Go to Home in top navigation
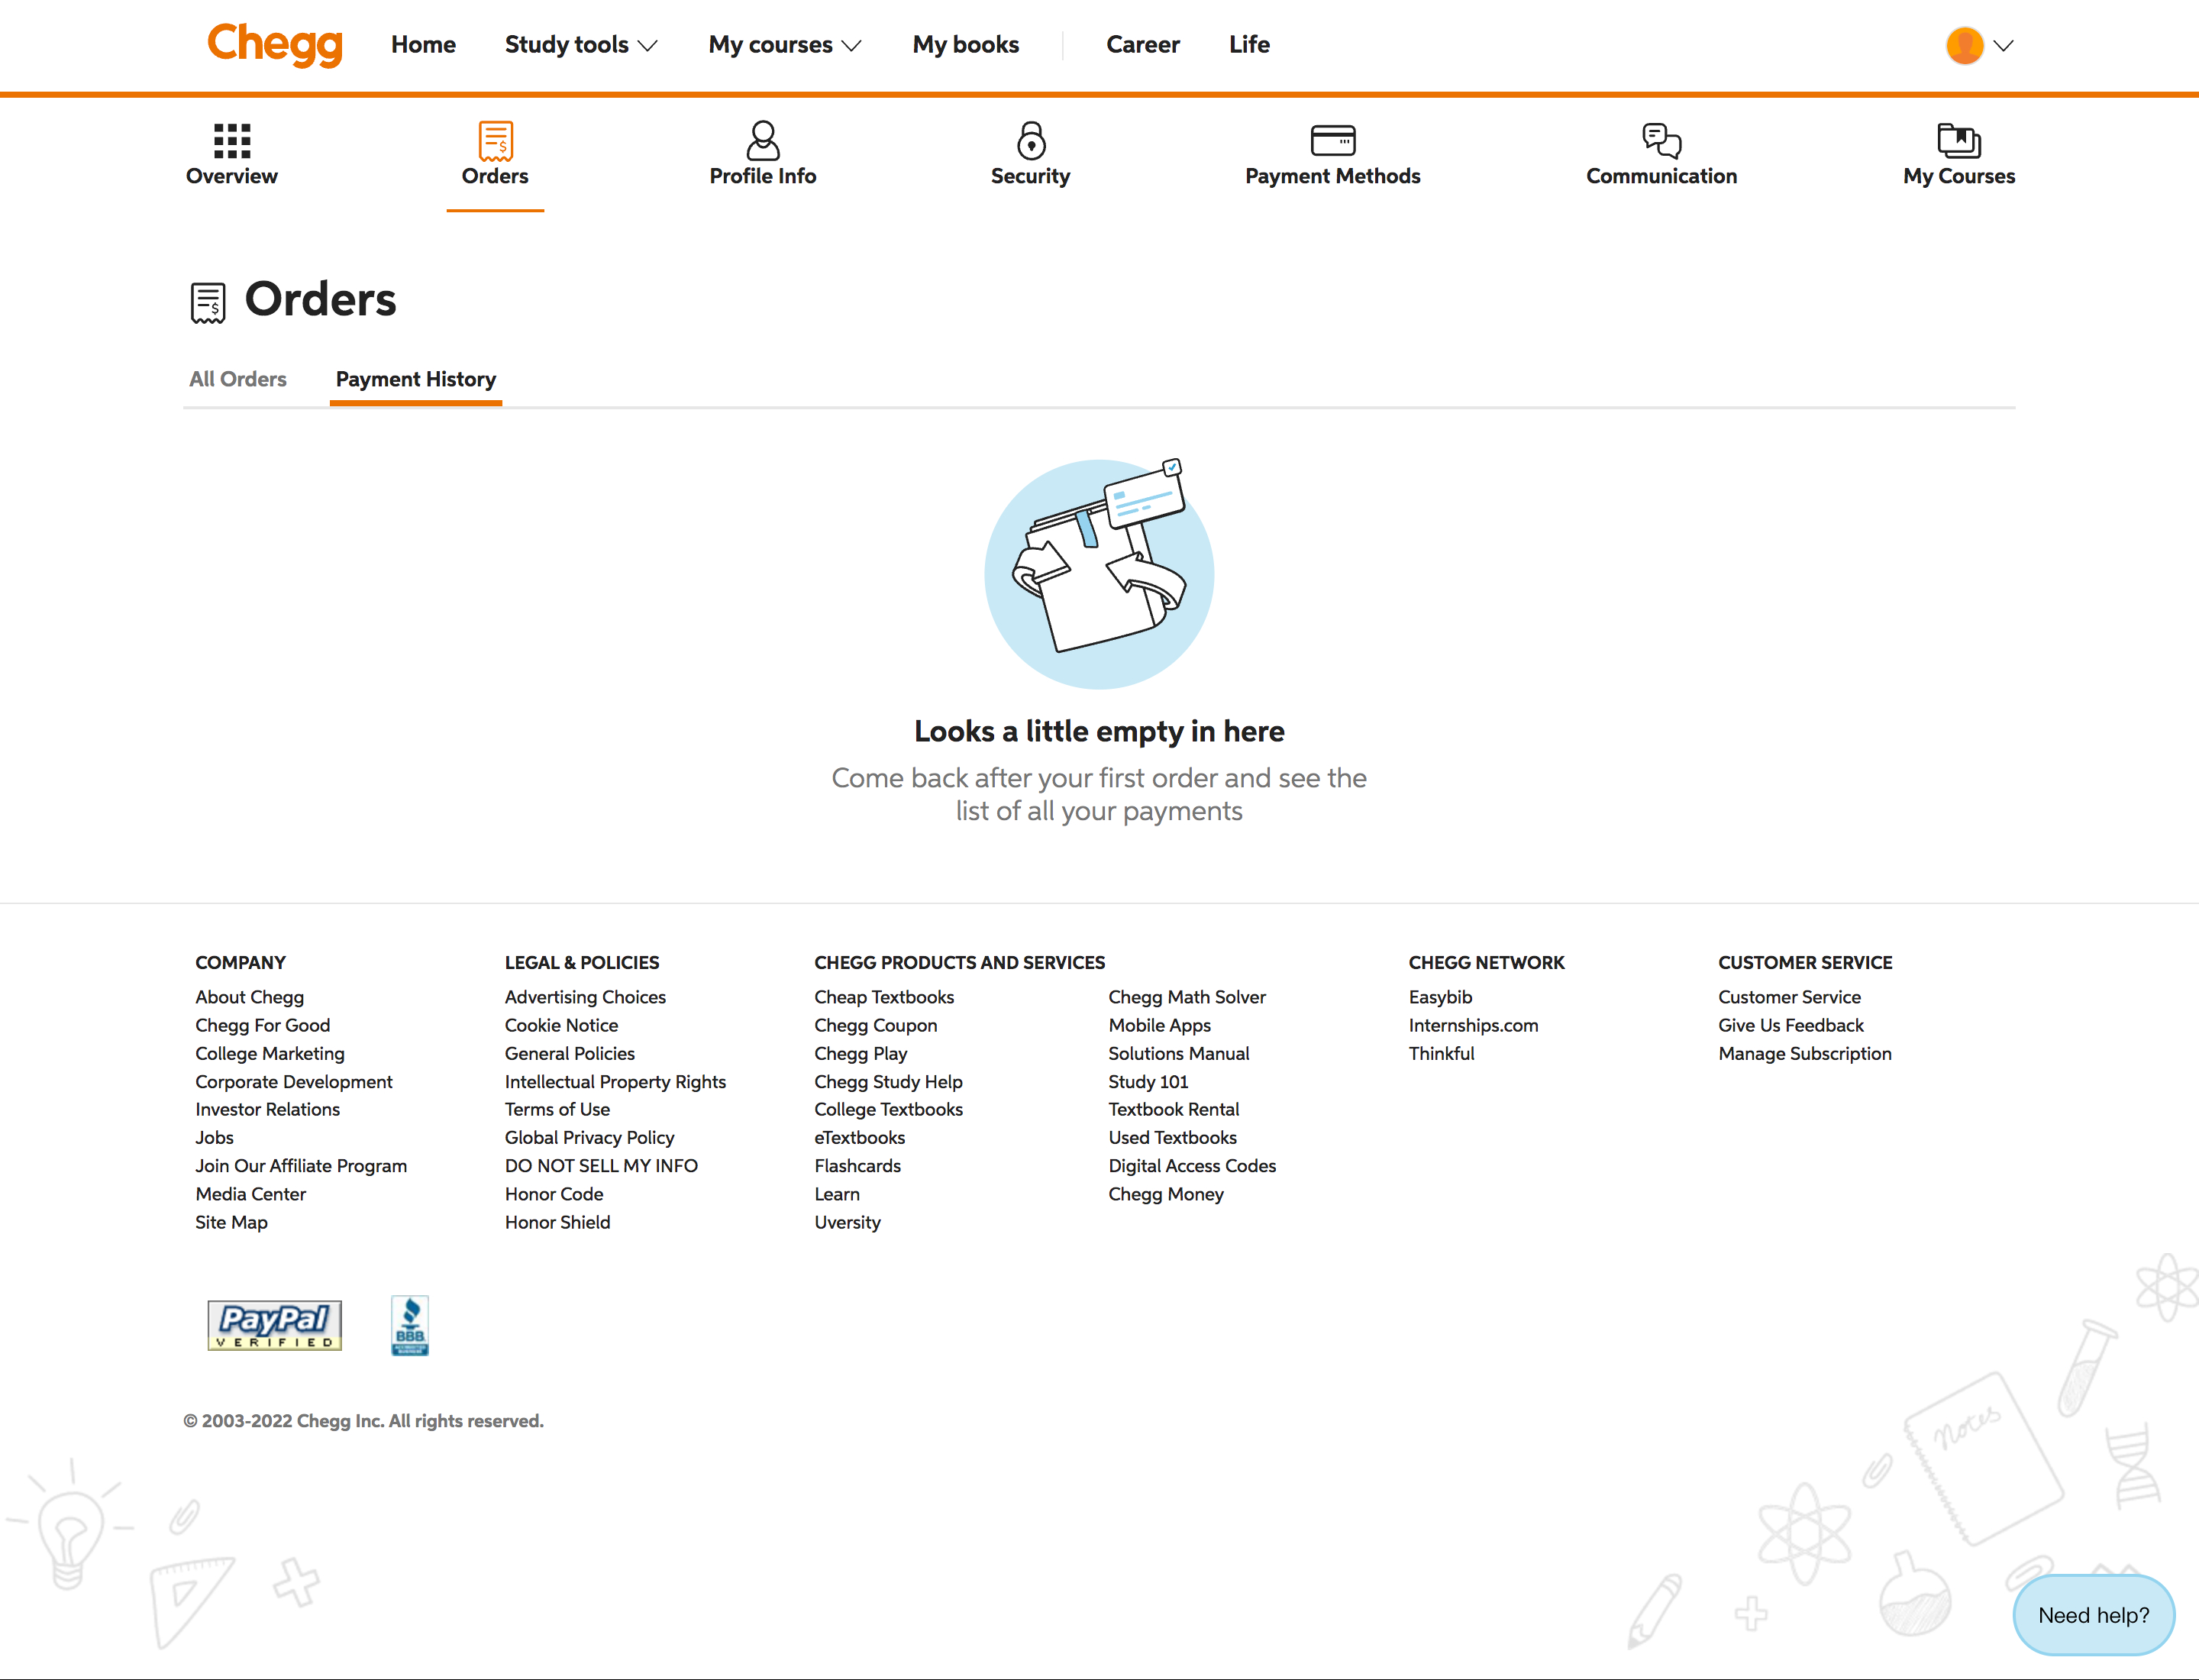 tap(423, 45)
